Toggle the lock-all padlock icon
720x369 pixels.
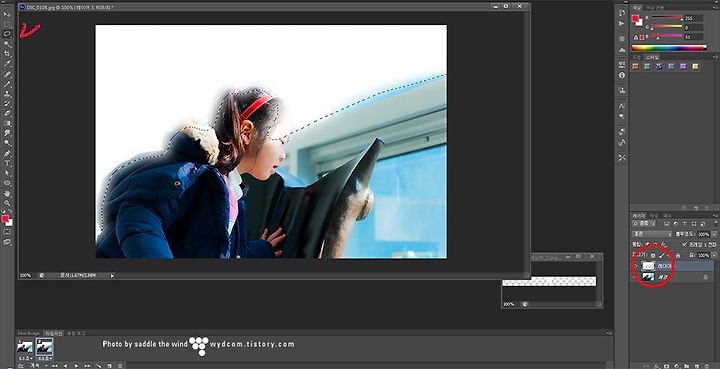pyautogui.click(x=678, y=255)
